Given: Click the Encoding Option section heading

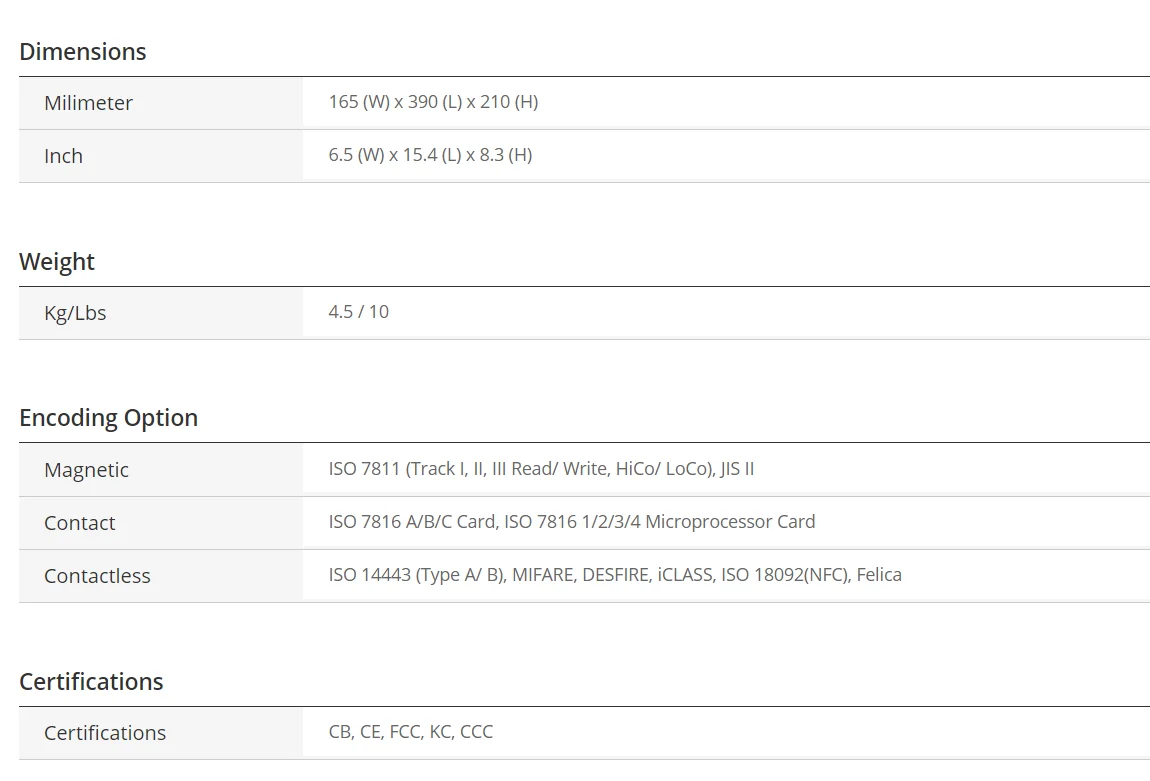Looking at the screenshot, I should pos(108,418).
